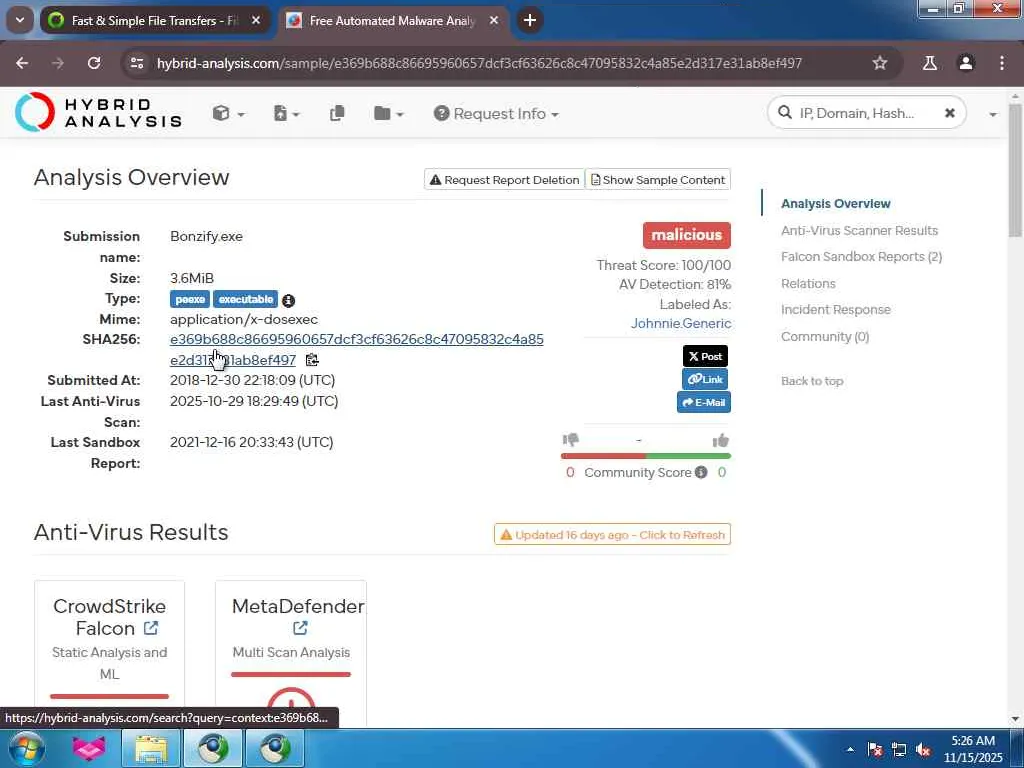Vote thumbs up on the sample
The height and width of the screenshot is (768, 1024).
(x=720, y=440)
